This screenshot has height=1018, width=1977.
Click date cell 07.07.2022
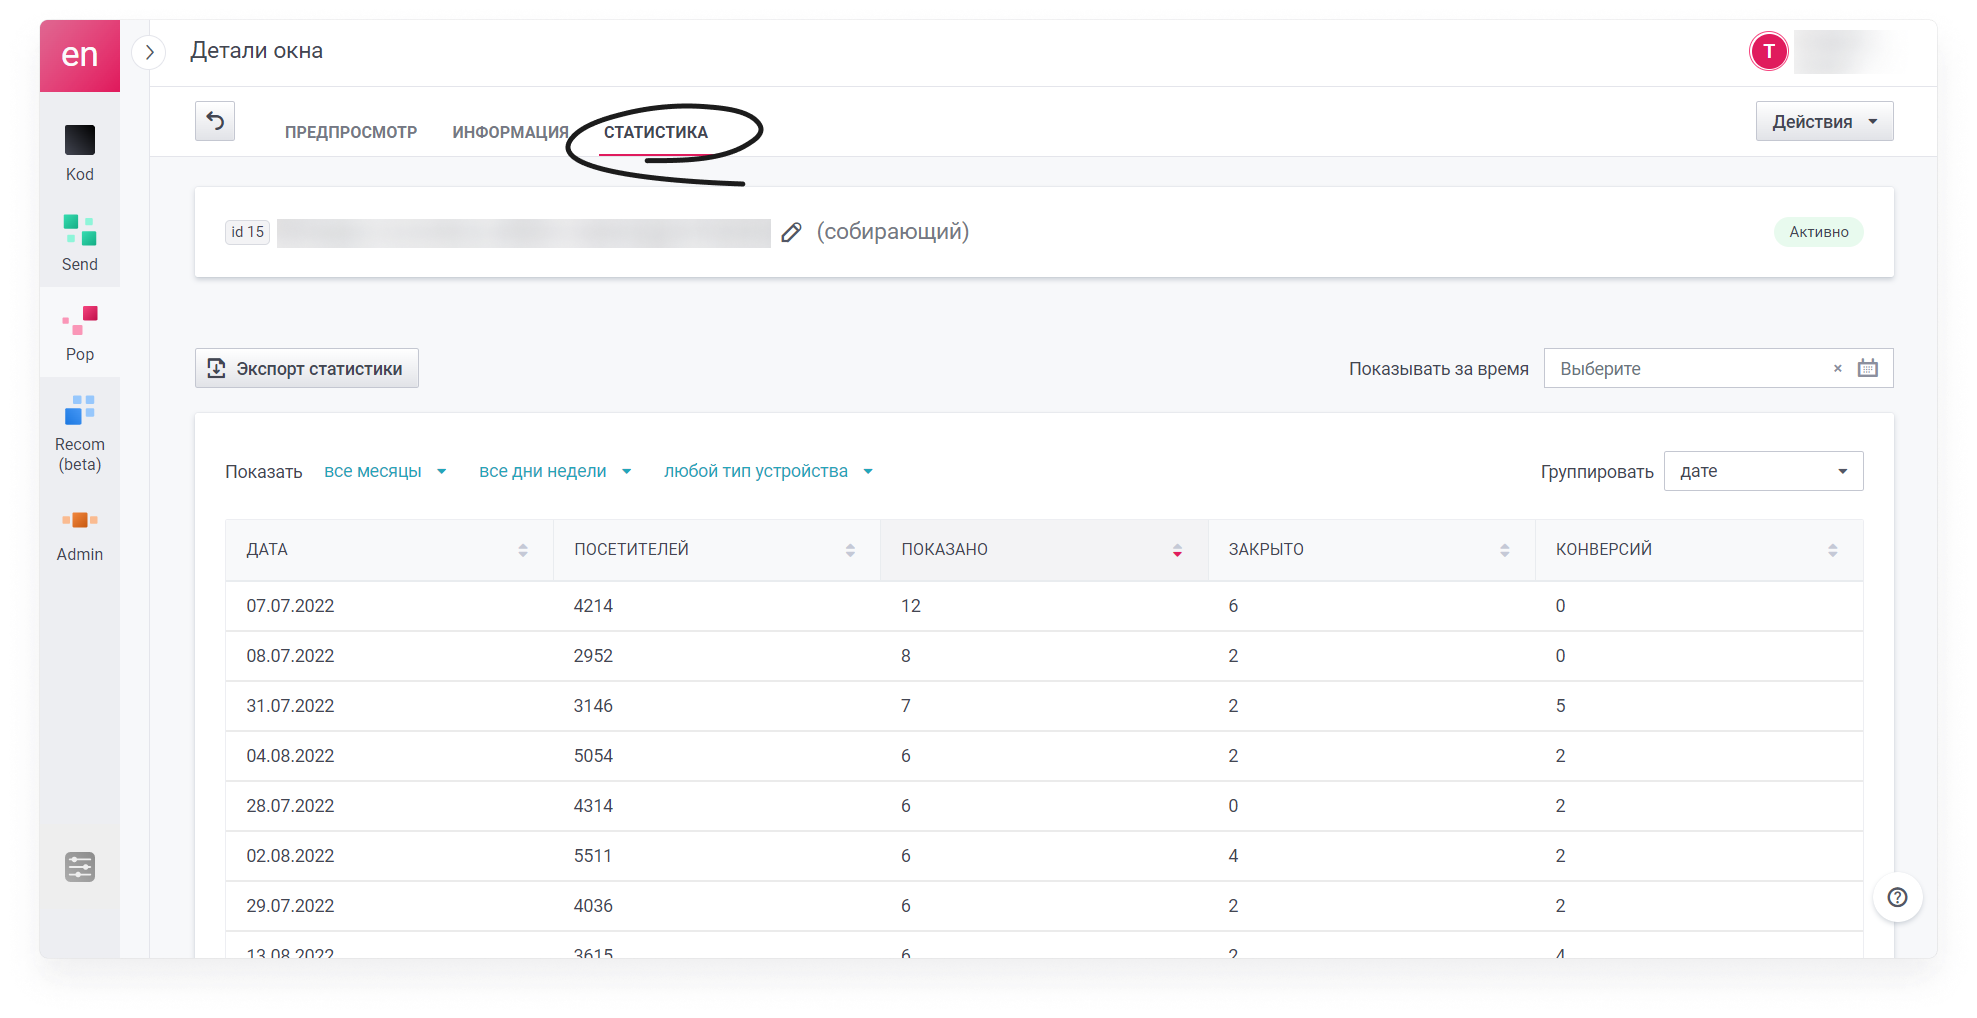click(x=290, y=606)
